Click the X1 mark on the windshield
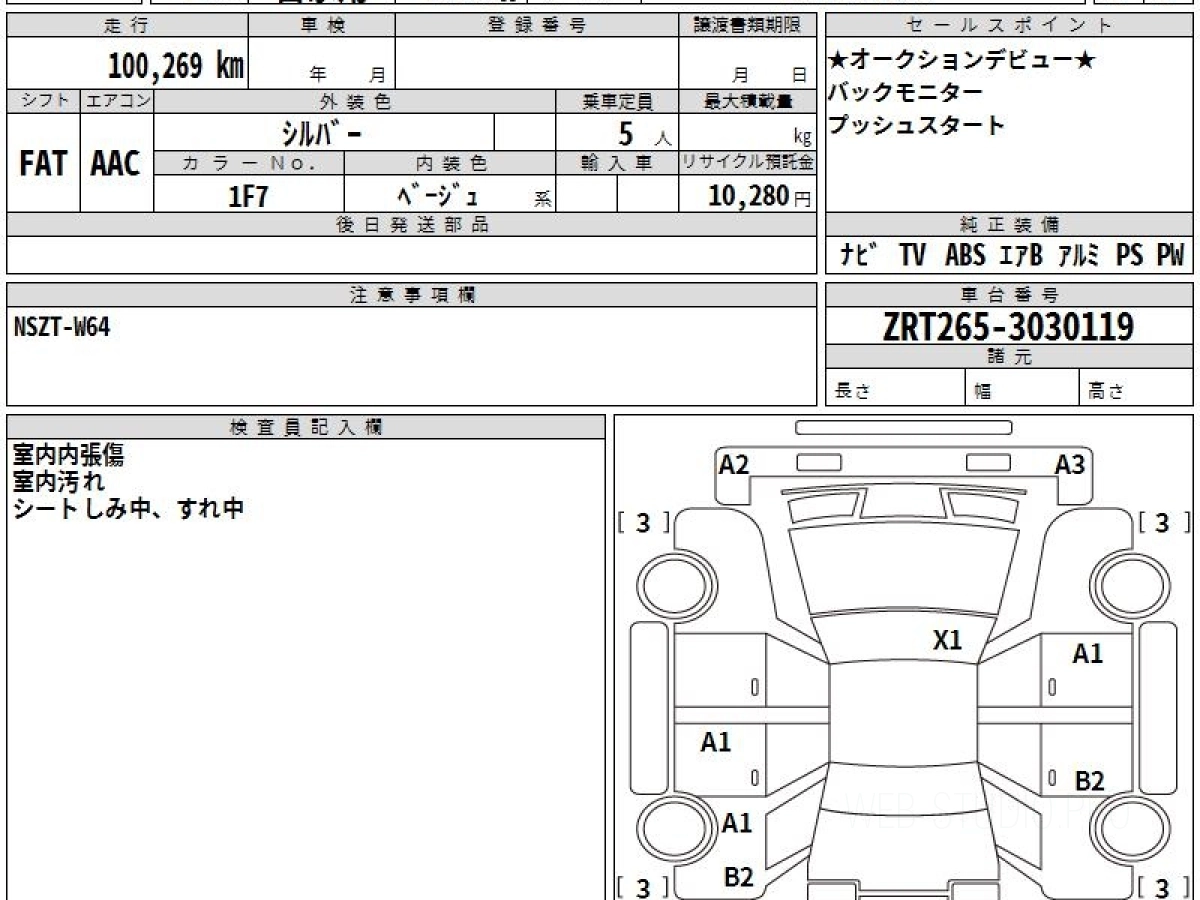Viewport: 1200px width, 900px height. tap(947, 640)
